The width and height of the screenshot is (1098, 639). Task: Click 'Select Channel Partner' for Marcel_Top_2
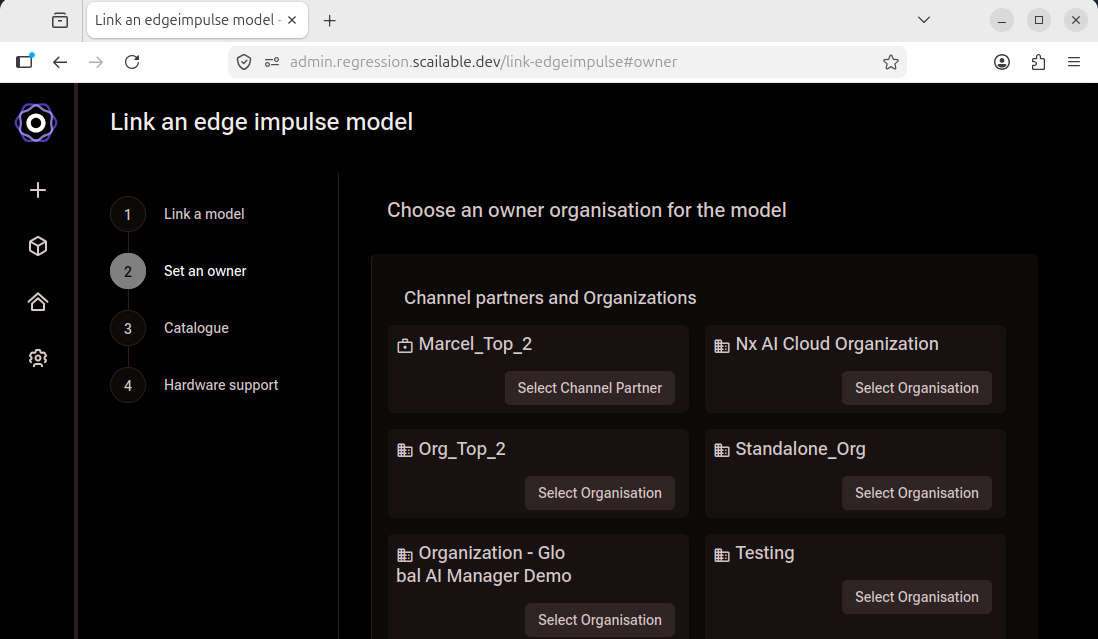click(x=590, y=388)
